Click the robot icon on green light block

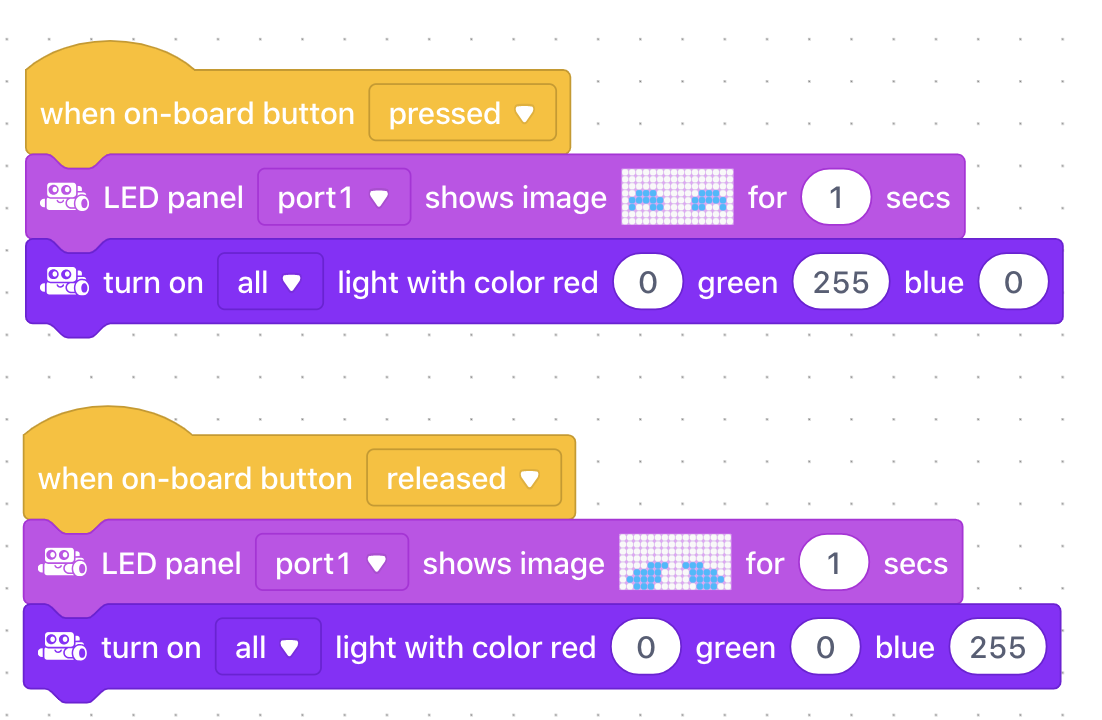[65, 282]
